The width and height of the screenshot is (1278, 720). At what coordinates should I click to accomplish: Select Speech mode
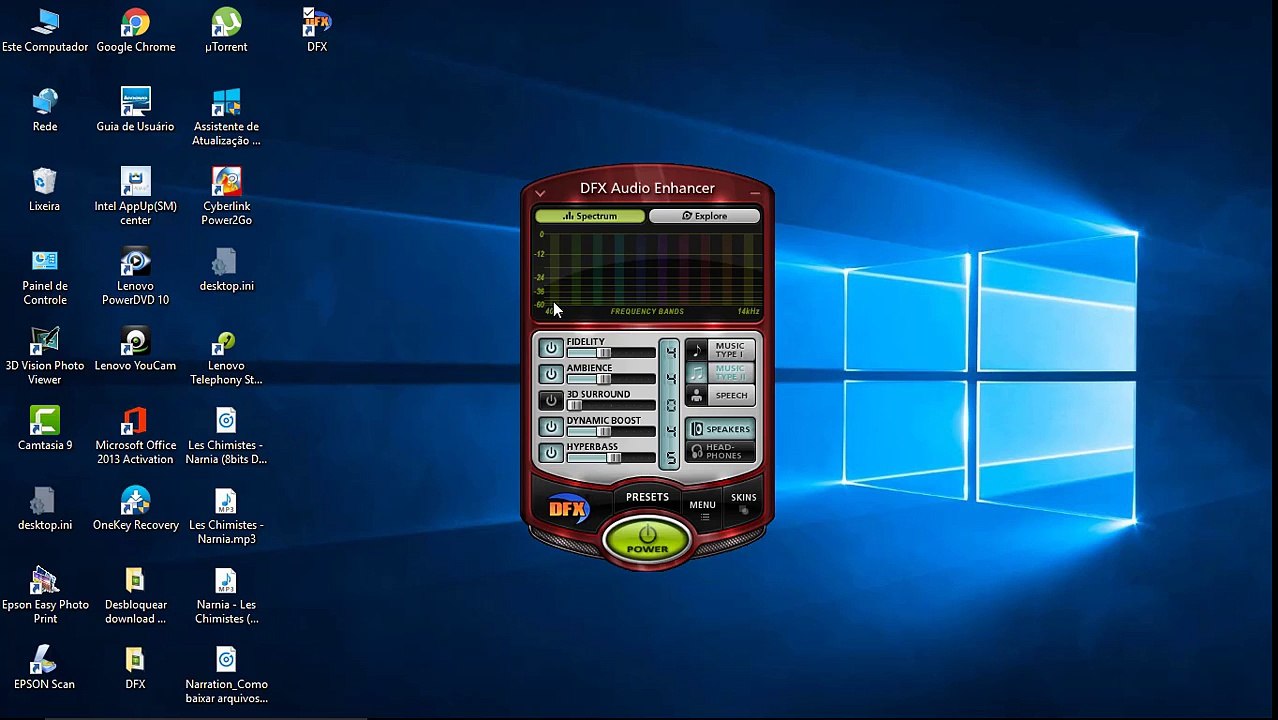[720, 395]
